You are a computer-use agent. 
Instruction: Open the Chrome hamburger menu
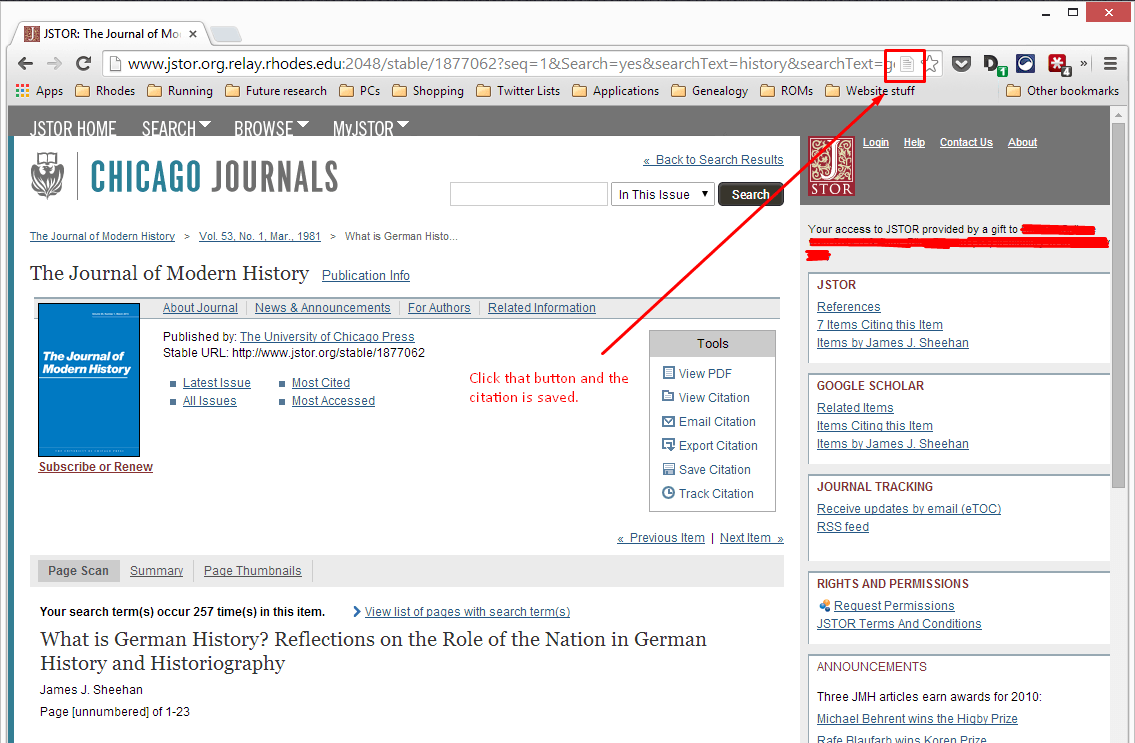pos(1110,64)
